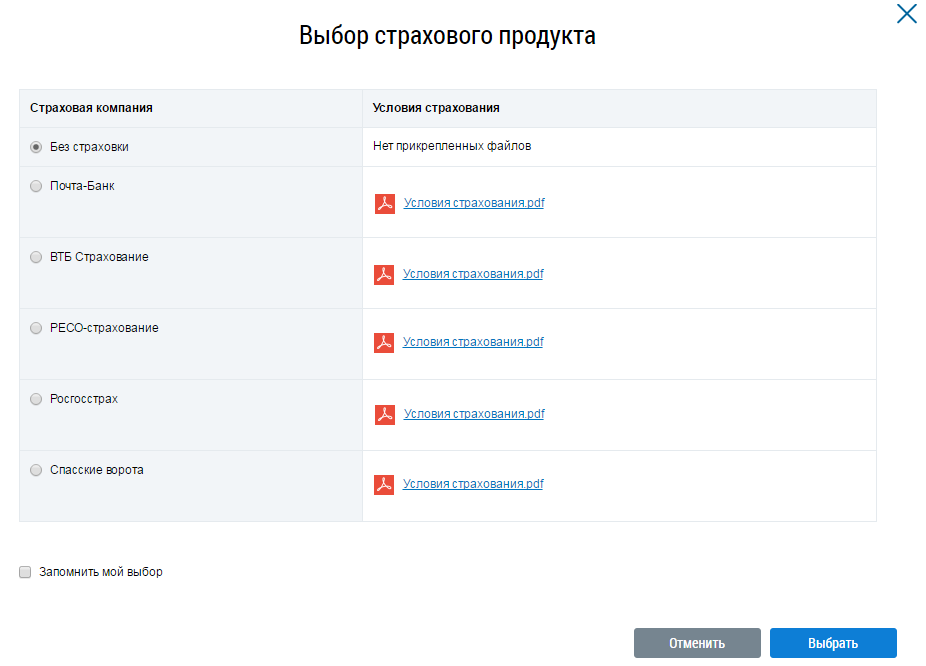Close the insurance product selection dialog
The width and height of the screenshot is (926, 666).
point(906,14)
